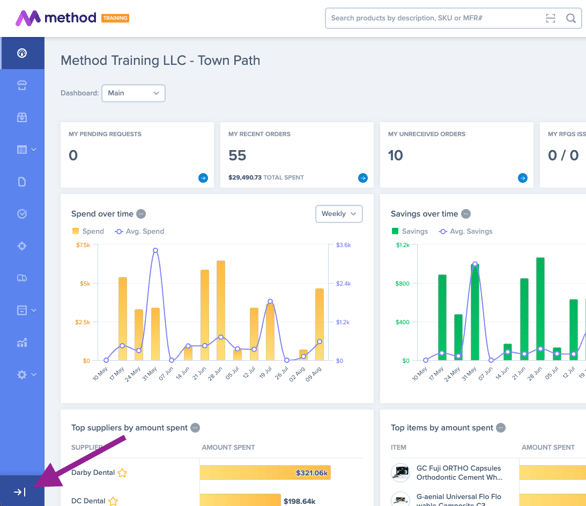Open G-aenial Universal Flo item

pyautogui.click(x=459, y=499)
